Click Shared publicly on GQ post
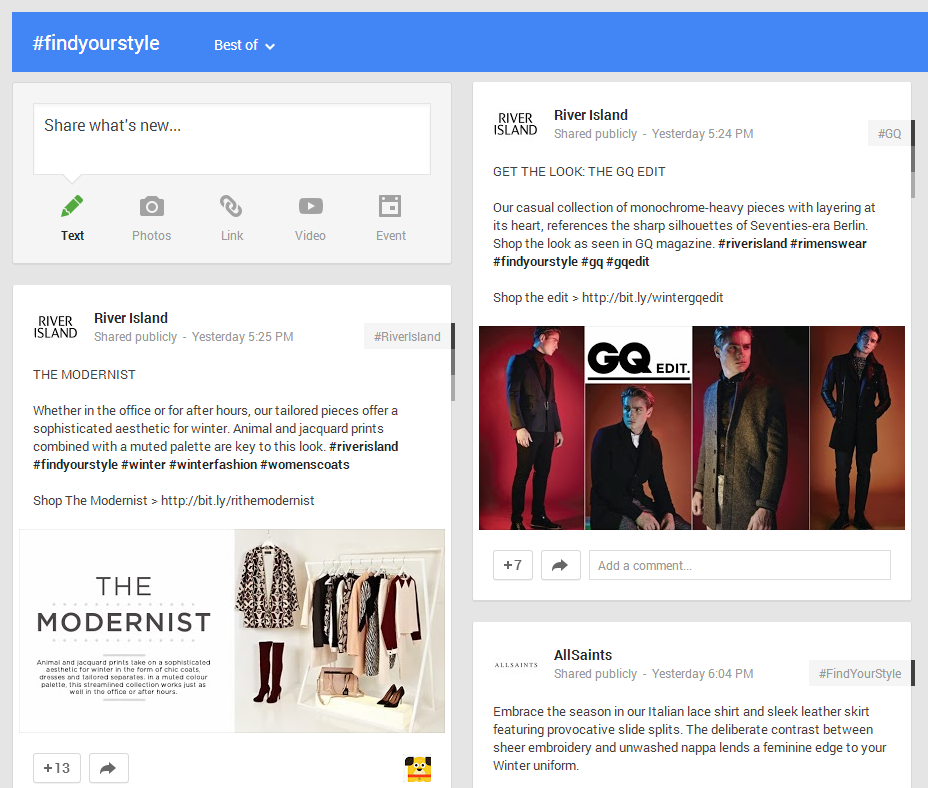The width and height of the screenshot is (928, 788). (595, 134)
